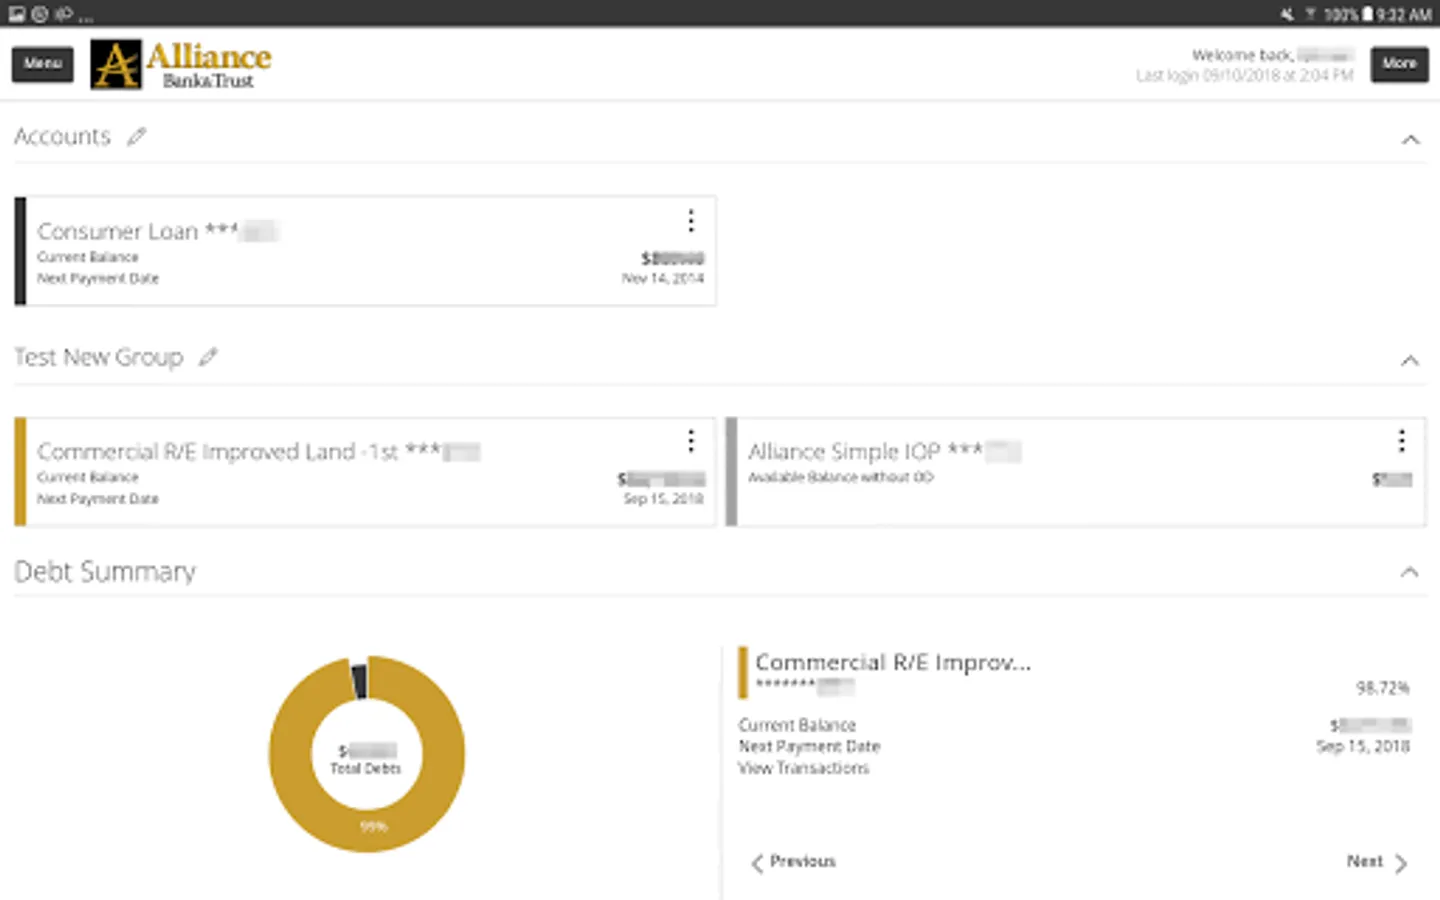Click the View Transactions link
The width and height of the screenshot is (1440, 900).
coord(804,768)
